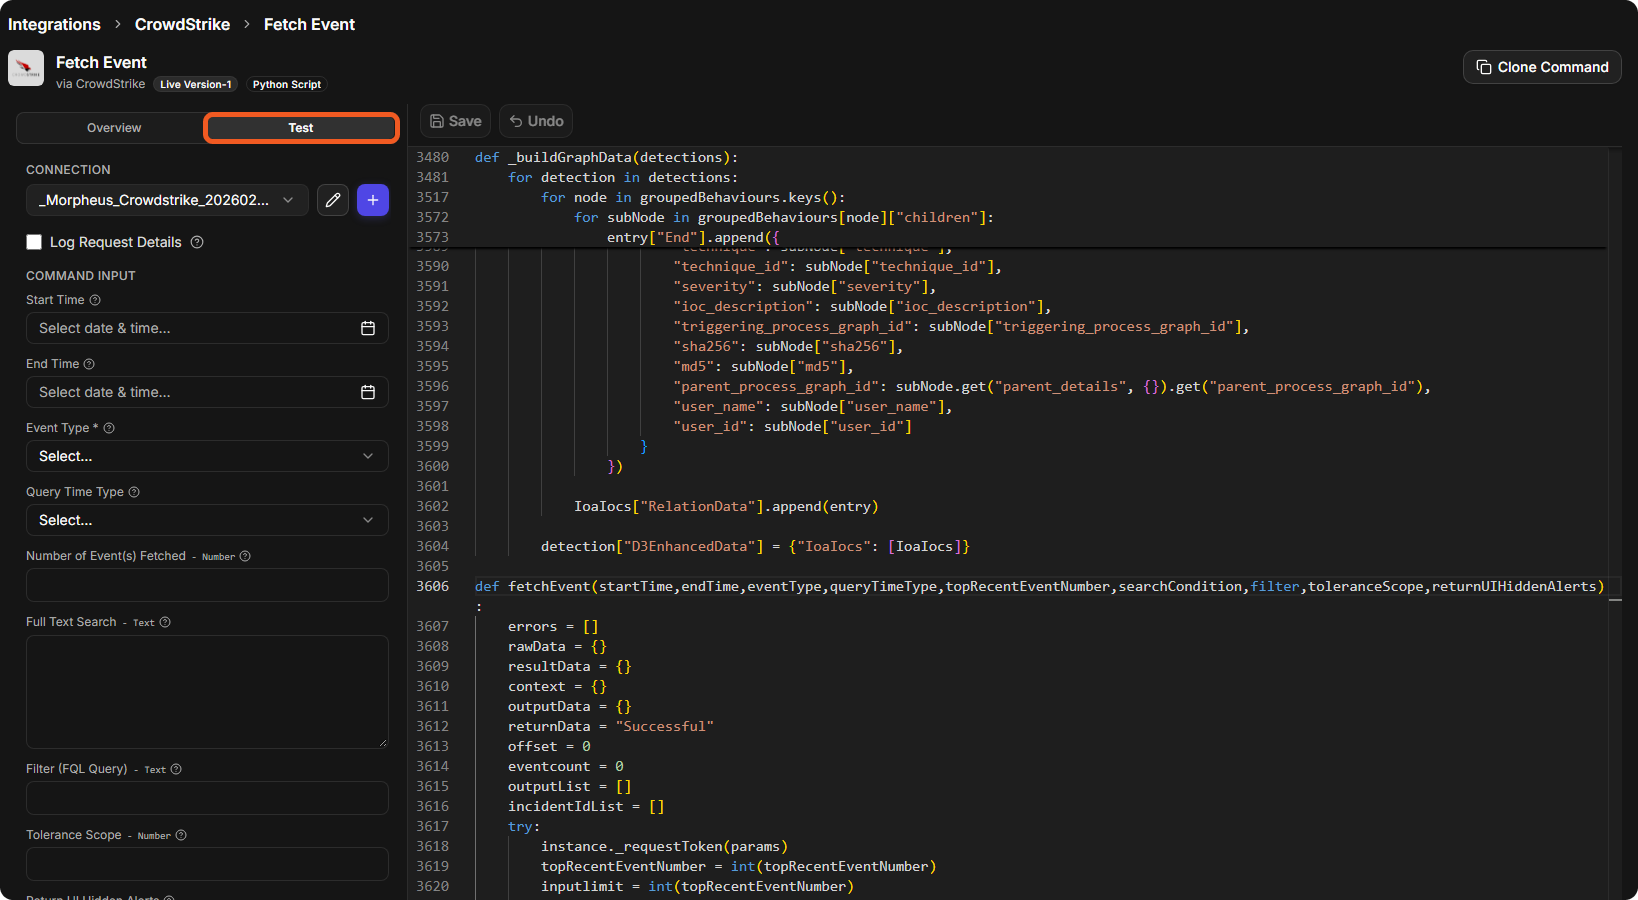Click the Python Script badge

click(287, 85)
